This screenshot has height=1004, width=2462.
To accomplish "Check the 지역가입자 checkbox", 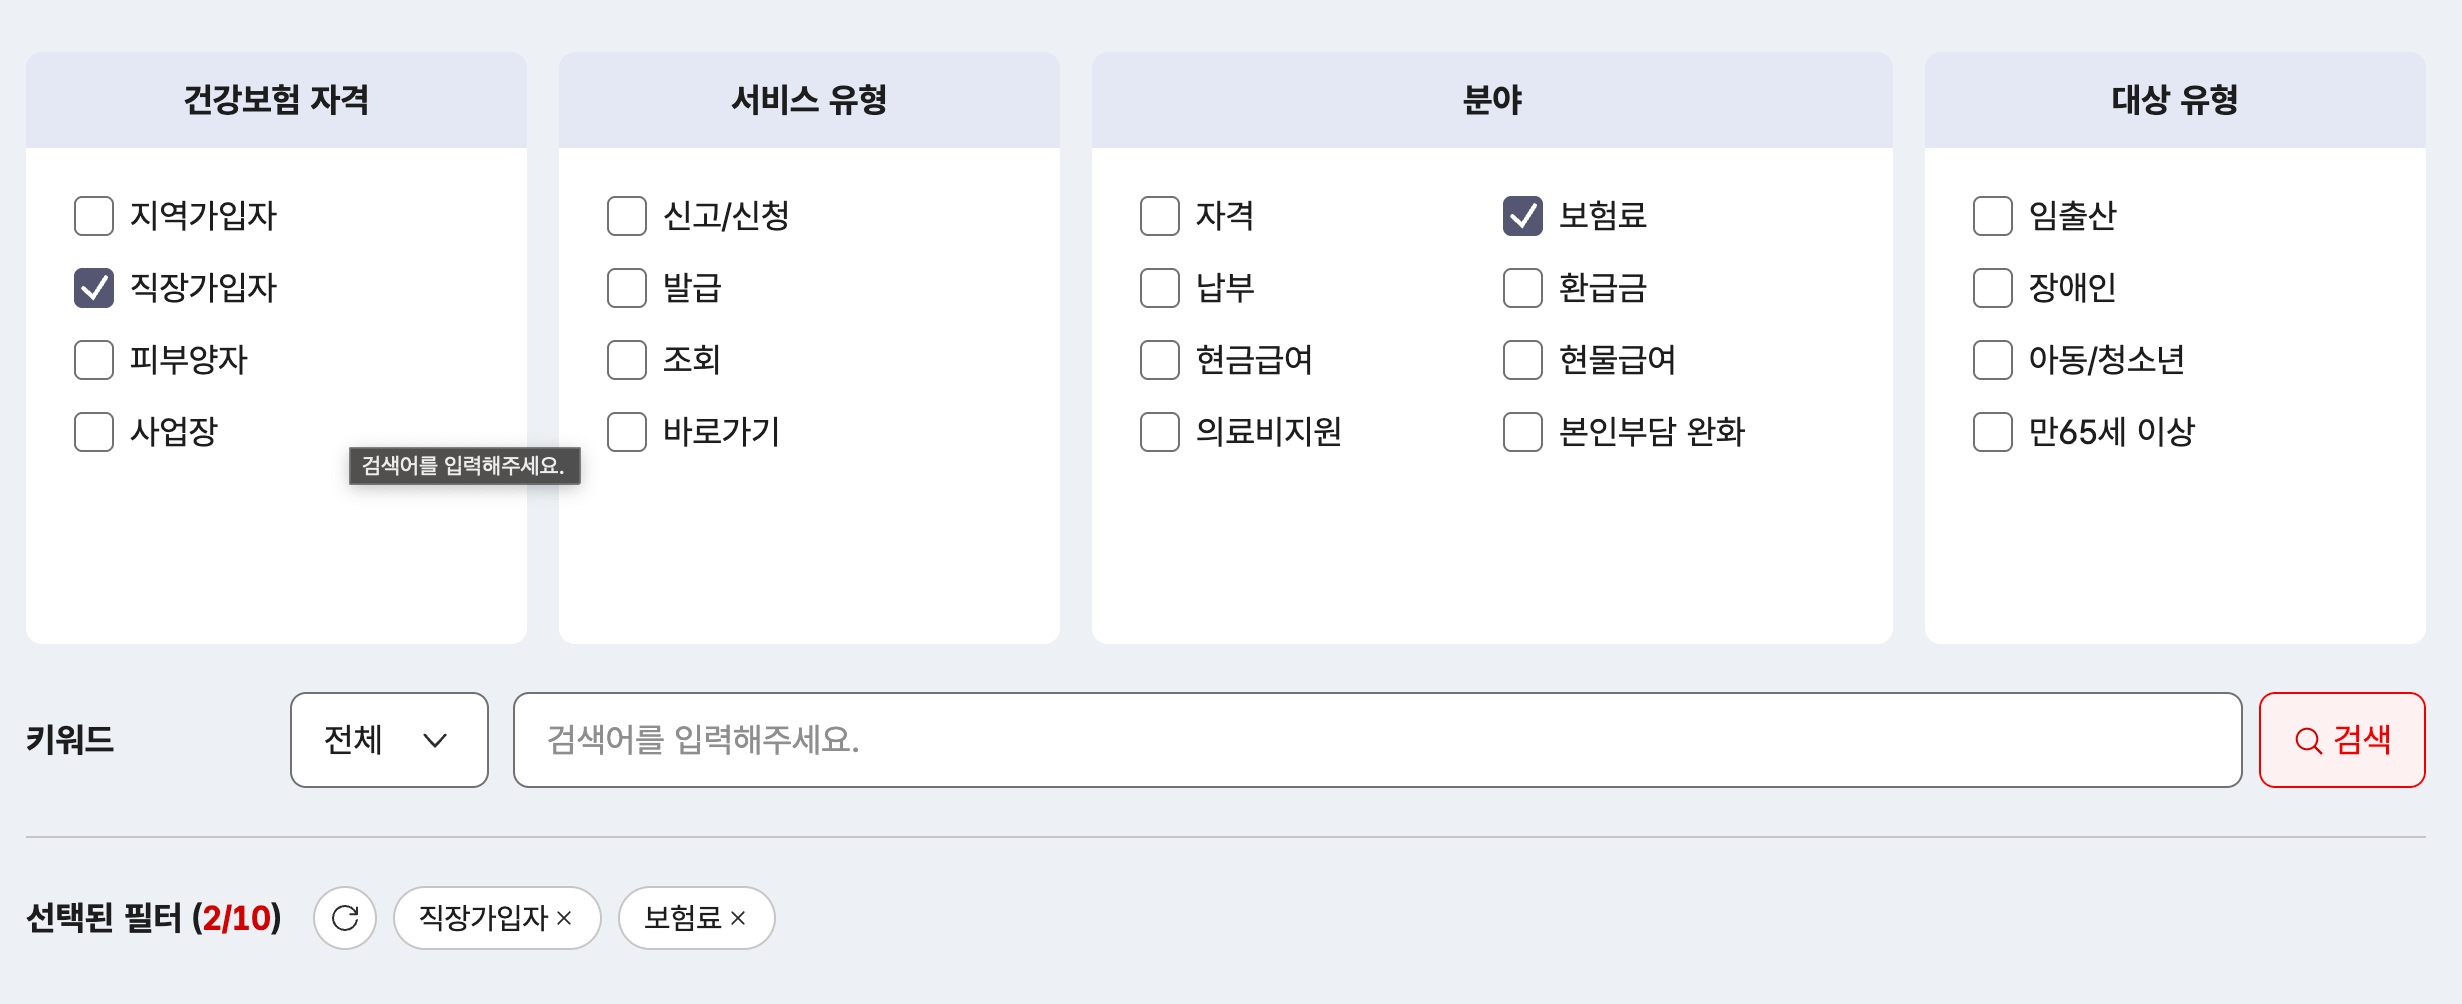I will coord(93,216).
